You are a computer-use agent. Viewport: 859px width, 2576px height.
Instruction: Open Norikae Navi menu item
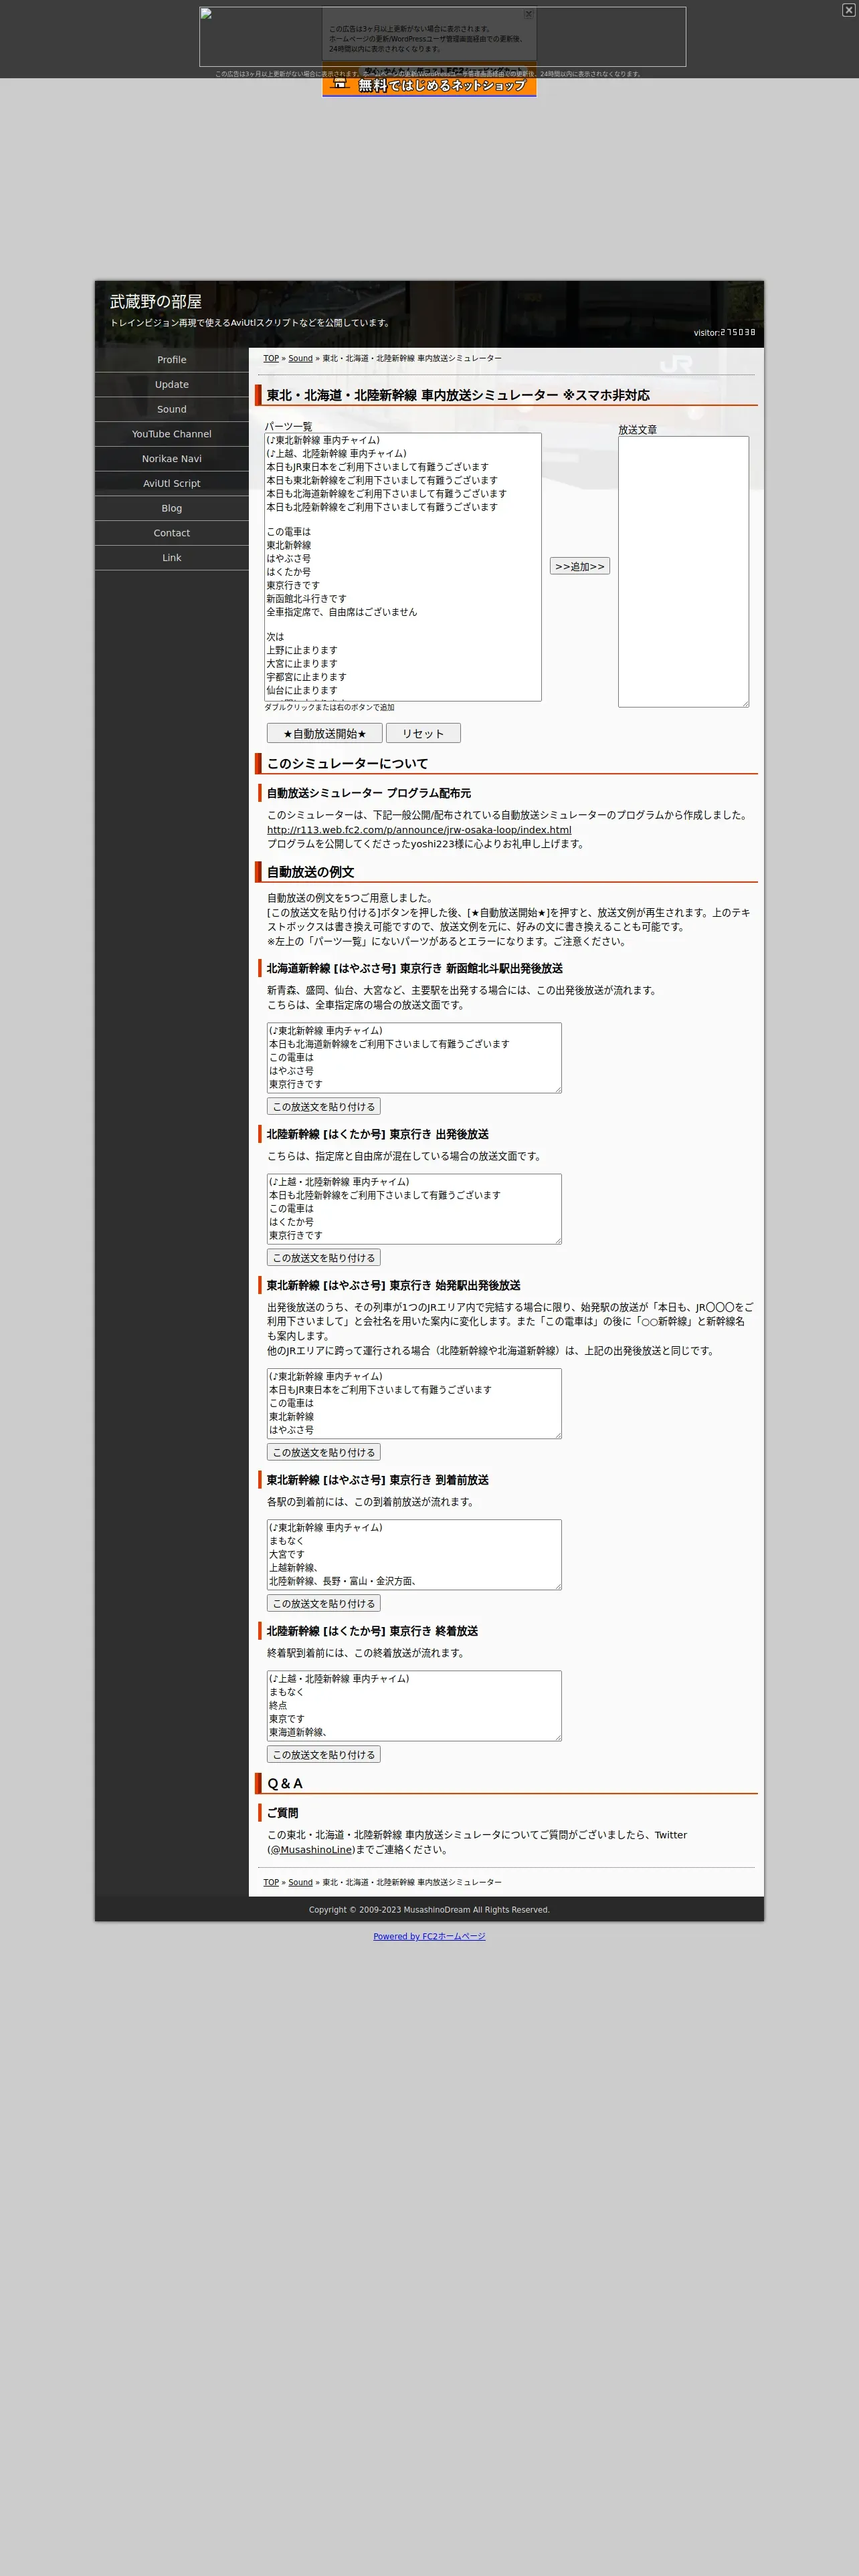(x=172, y=459)
